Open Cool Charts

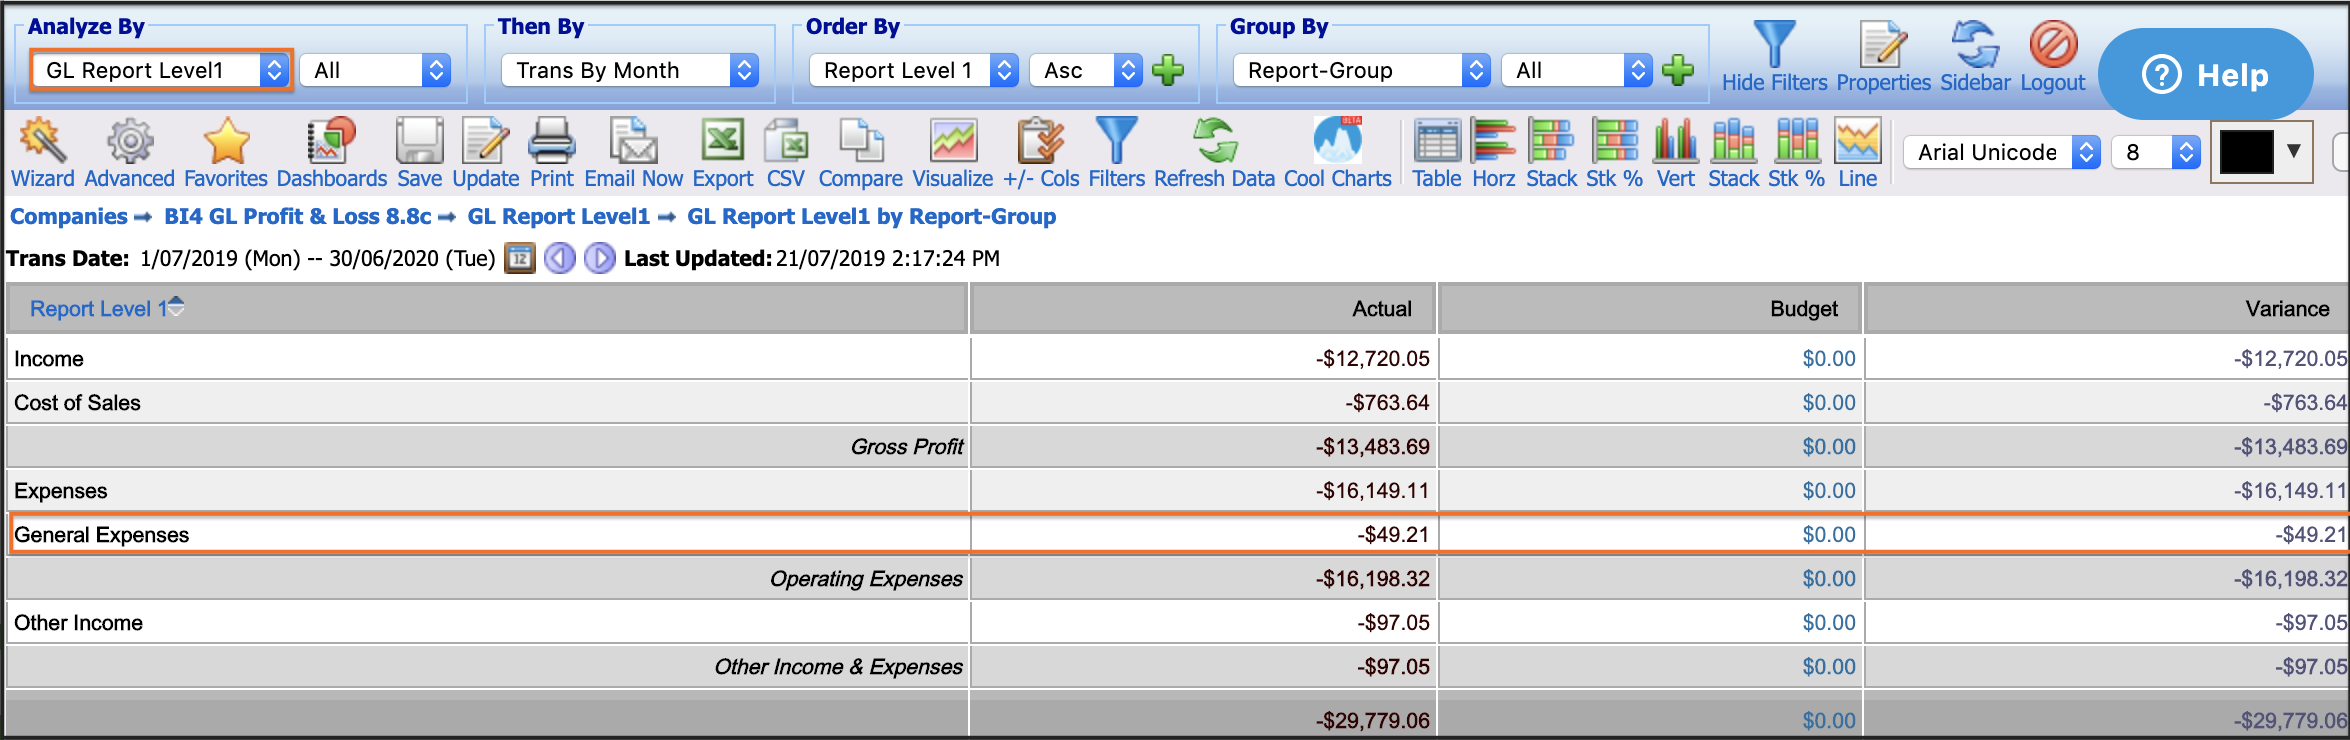(x=1337, y=152)
